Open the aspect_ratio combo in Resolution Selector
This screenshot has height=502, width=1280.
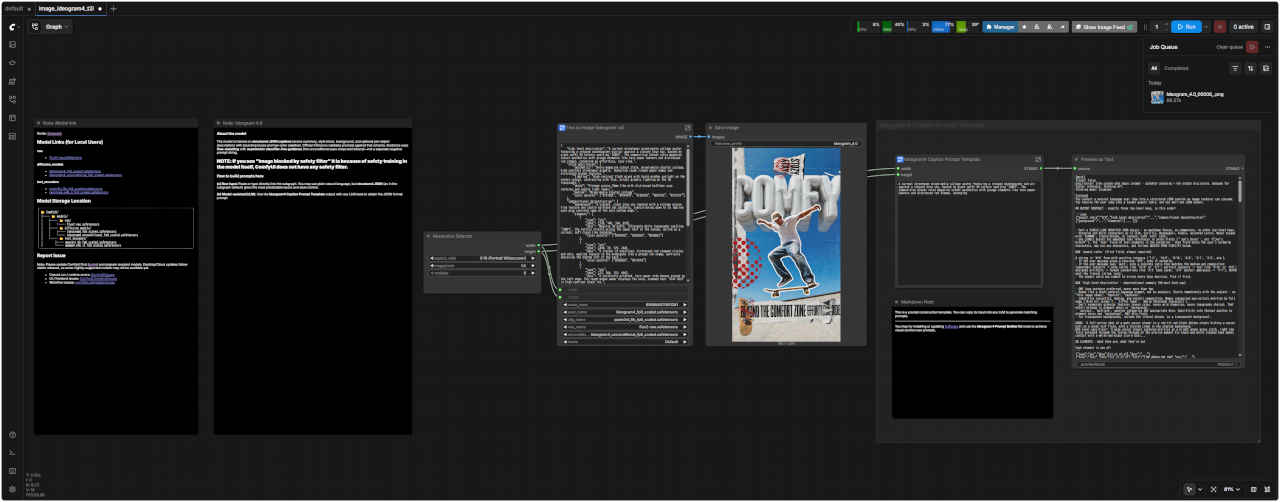[482, 257]
